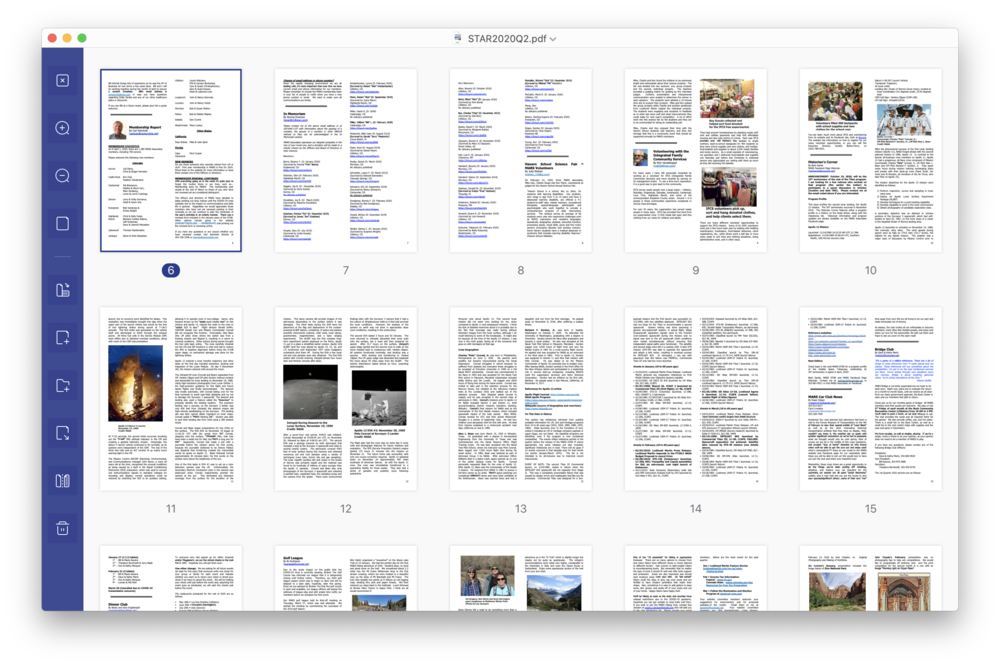Select page 8 thumbnail
Screen dimensions: 1000x666
tap(520, 160)
